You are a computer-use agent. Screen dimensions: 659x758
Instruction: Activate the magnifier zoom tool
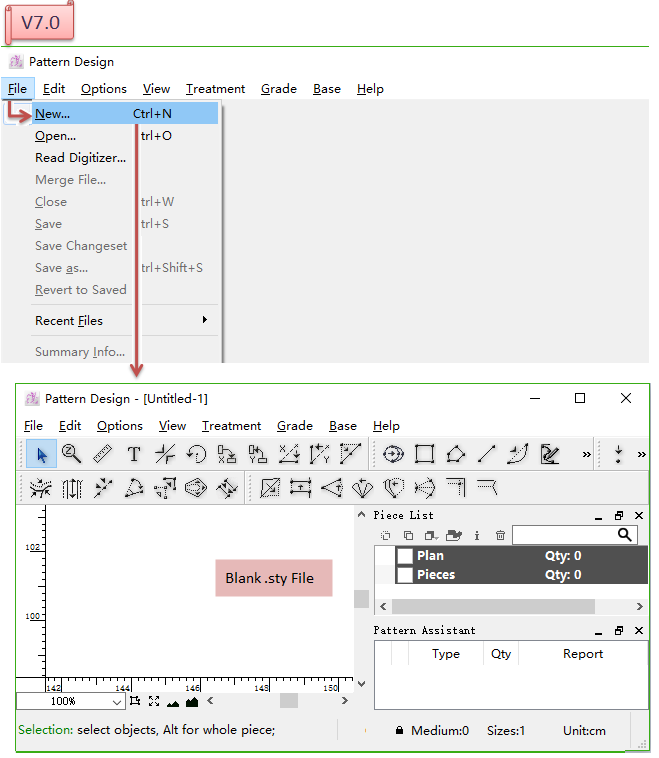coord(71,454)
